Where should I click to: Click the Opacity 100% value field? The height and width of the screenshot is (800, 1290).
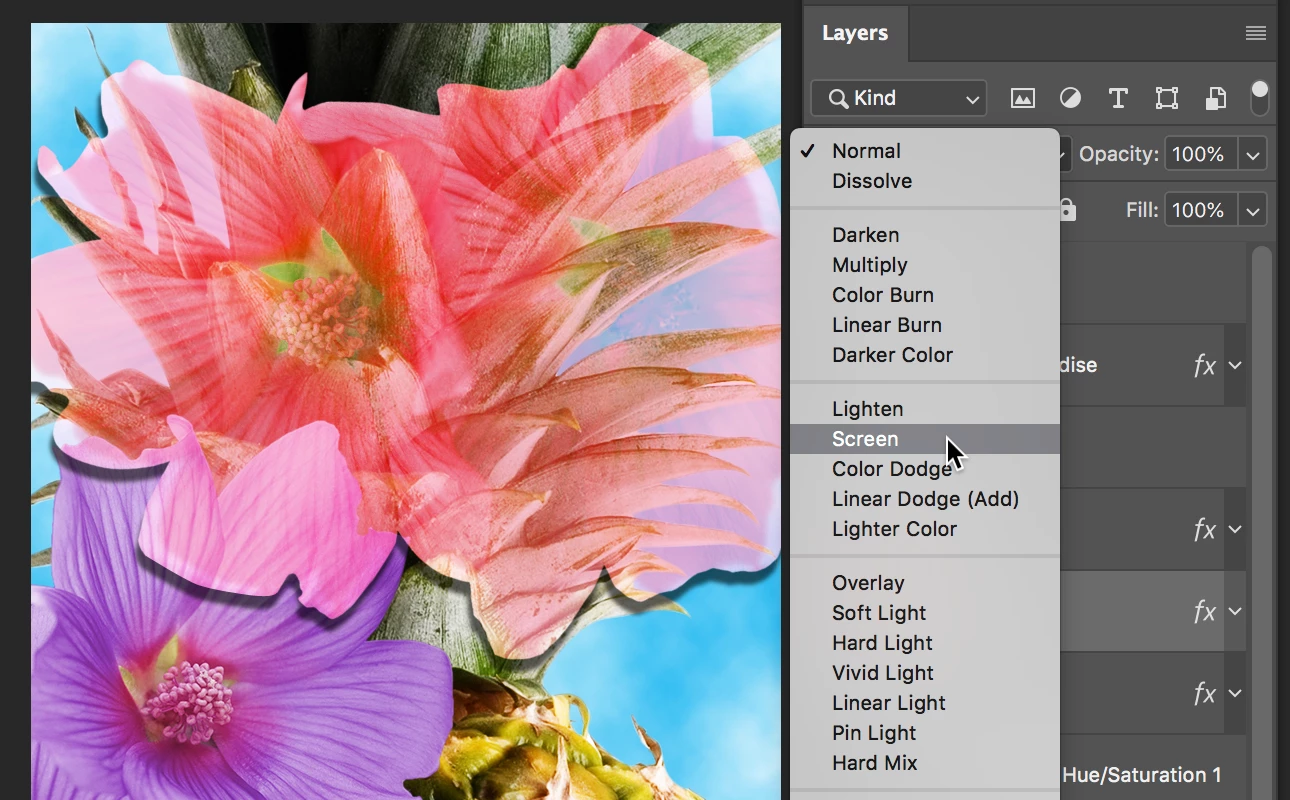[1200, 154]
